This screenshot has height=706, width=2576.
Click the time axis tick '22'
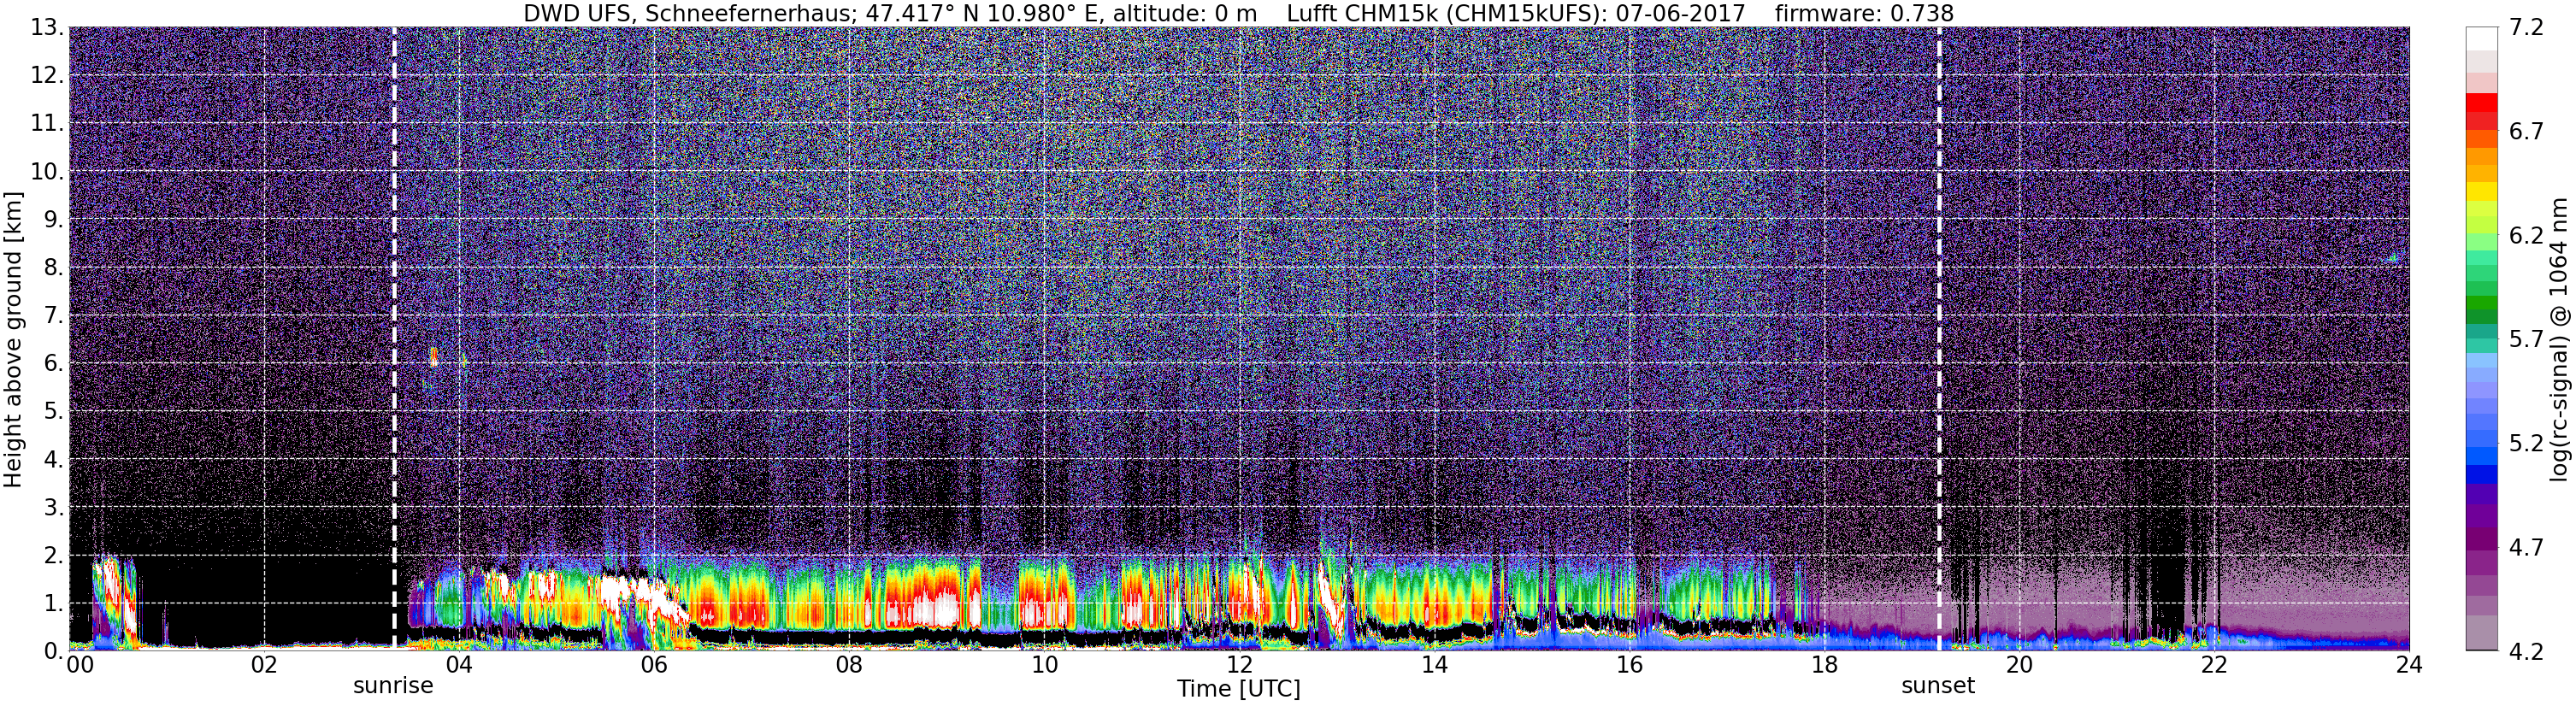click(2214, 666)
